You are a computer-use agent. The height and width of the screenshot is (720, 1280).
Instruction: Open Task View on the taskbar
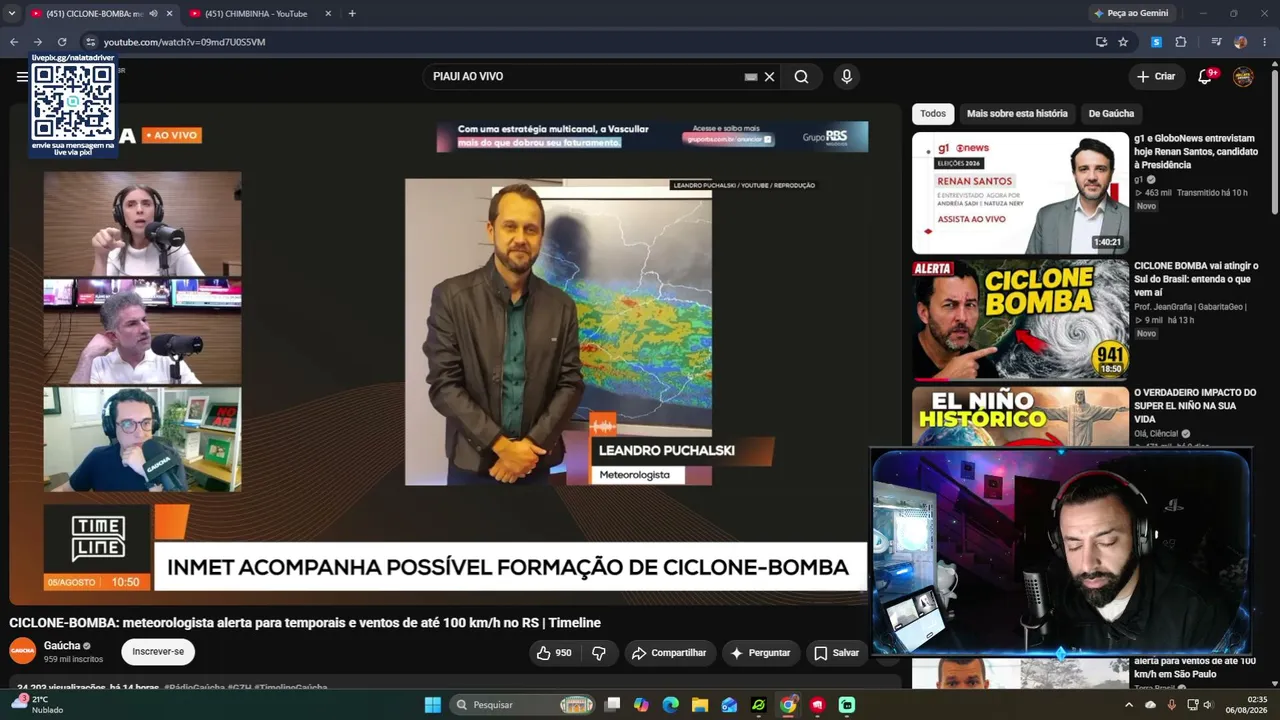point(612,705)
